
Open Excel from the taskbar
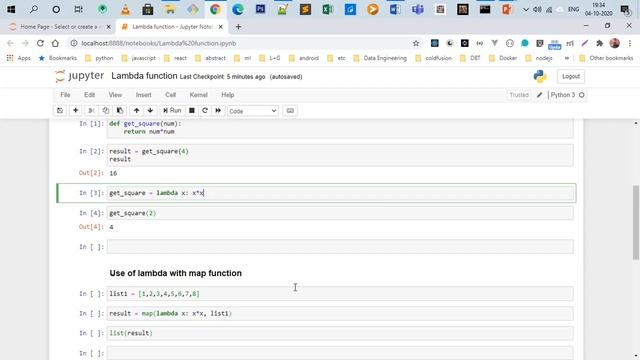pos(328,9)
